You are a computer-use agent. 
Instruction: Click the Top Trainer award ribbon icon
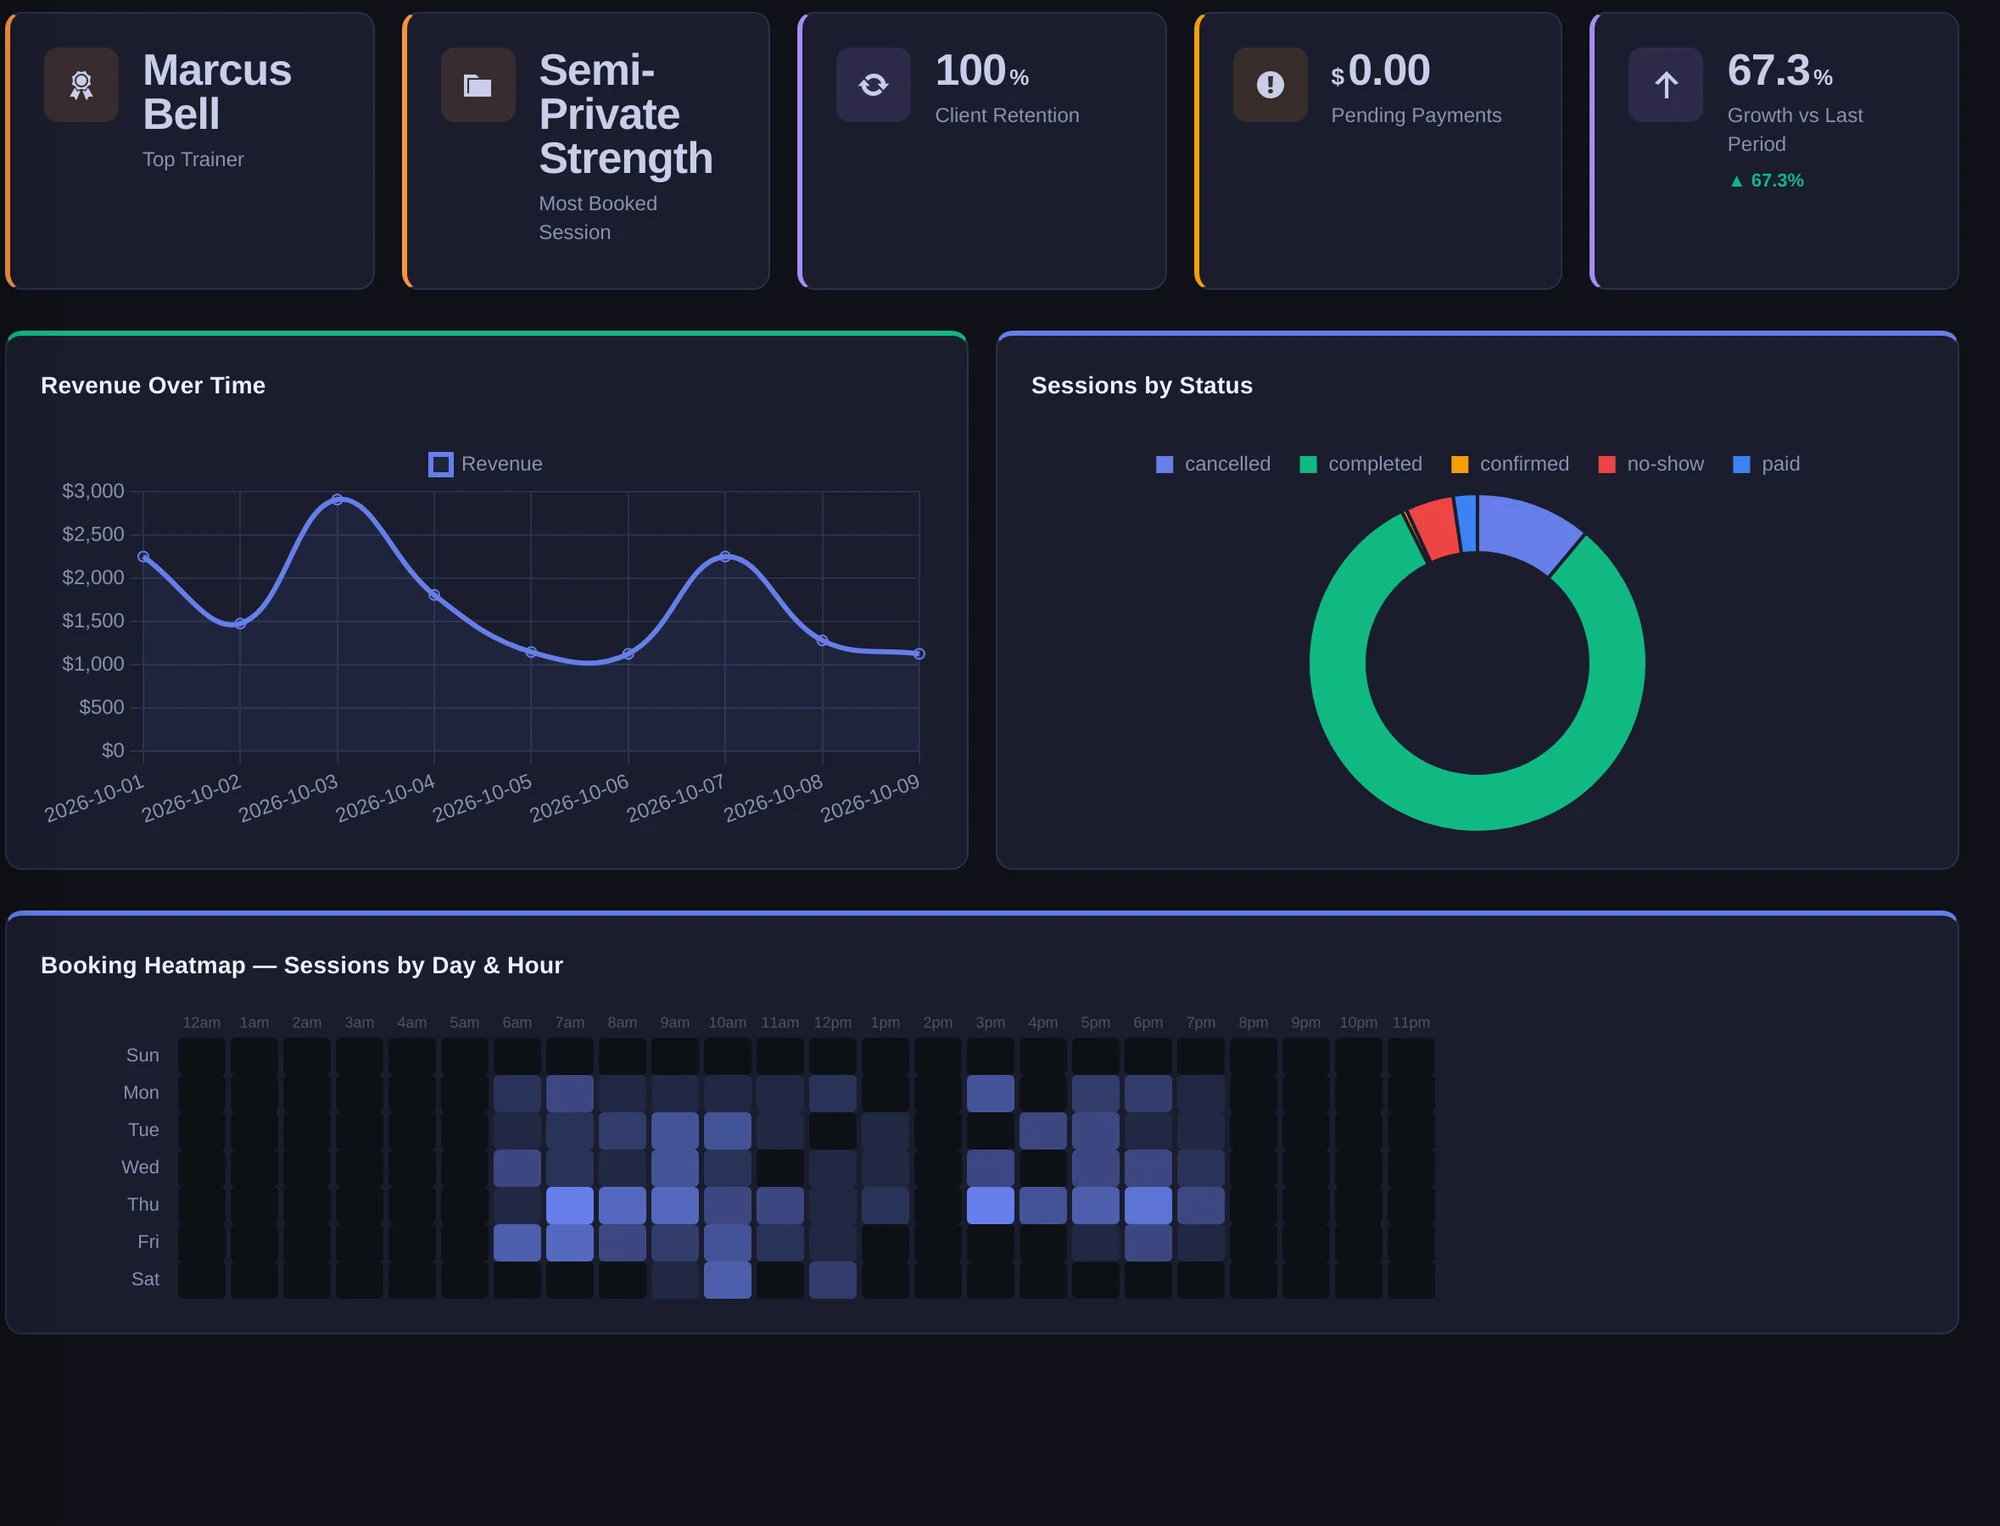81,85
